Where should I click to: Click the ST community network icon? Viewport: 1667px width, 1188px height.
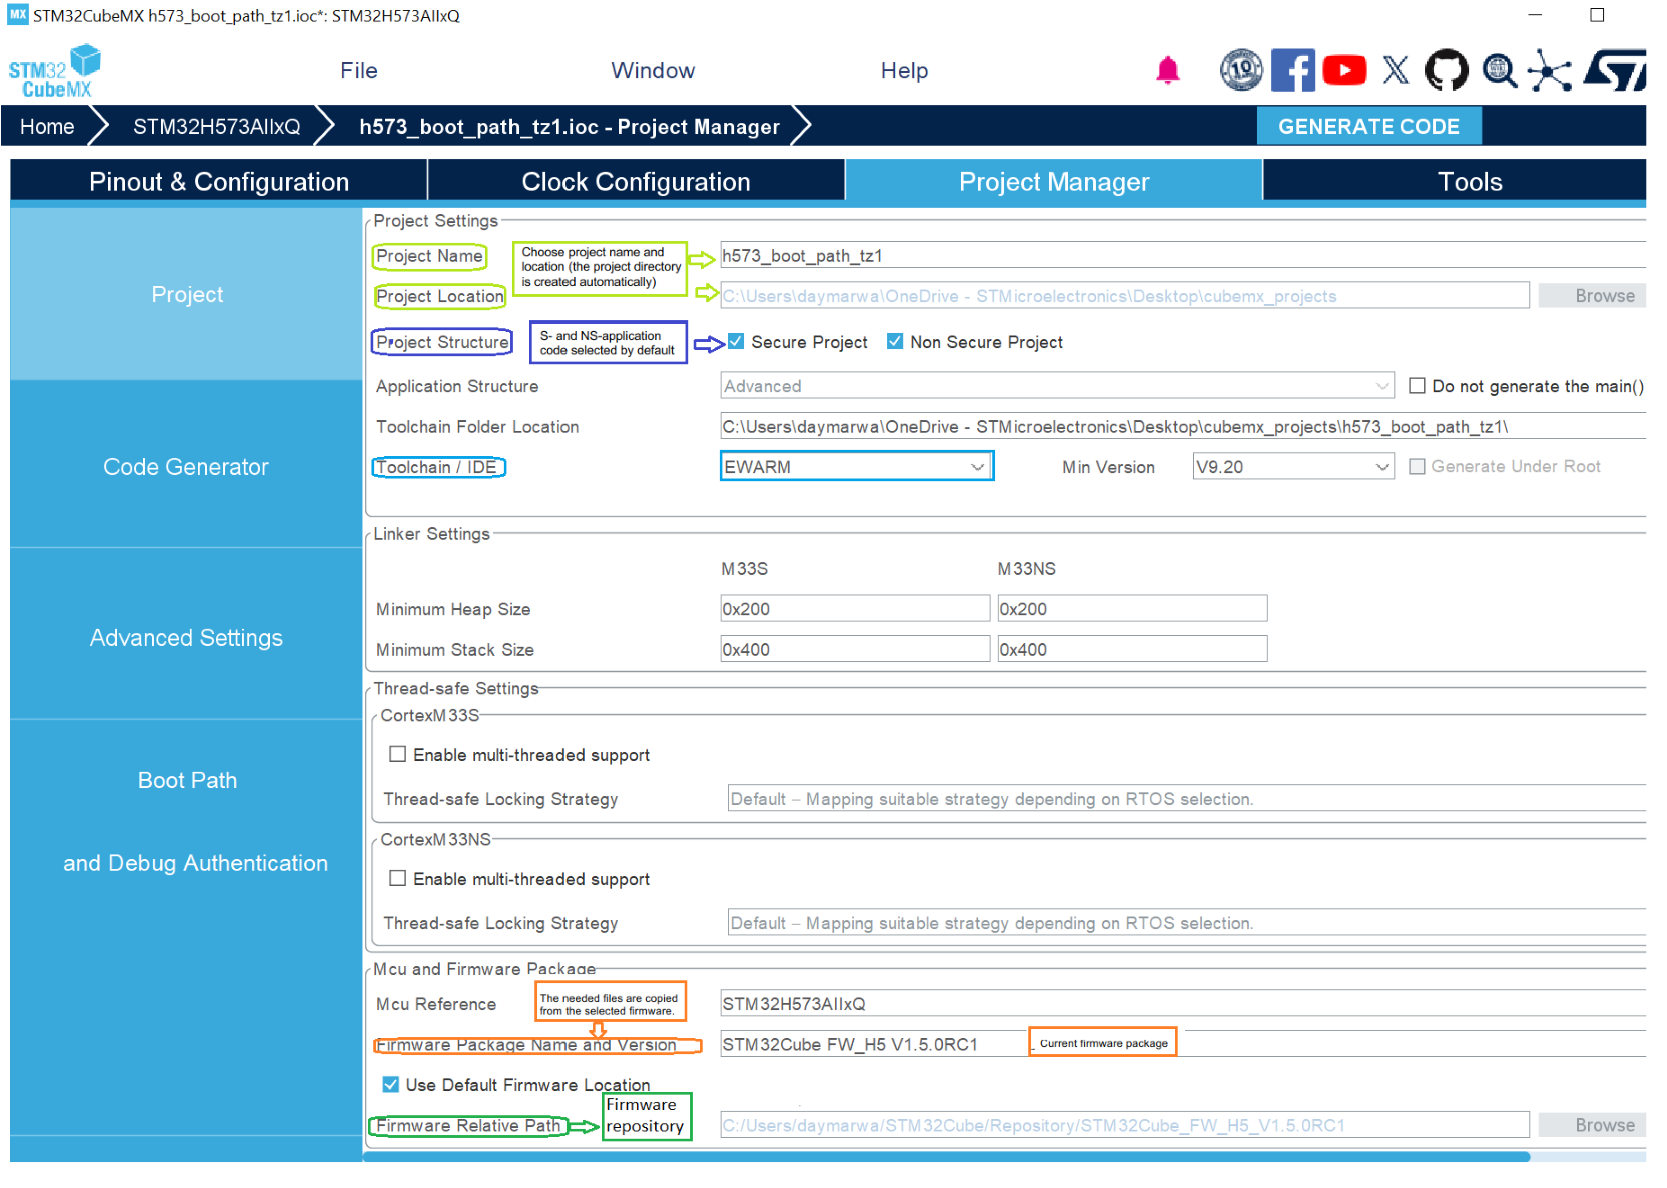(x=1549, y=70)
